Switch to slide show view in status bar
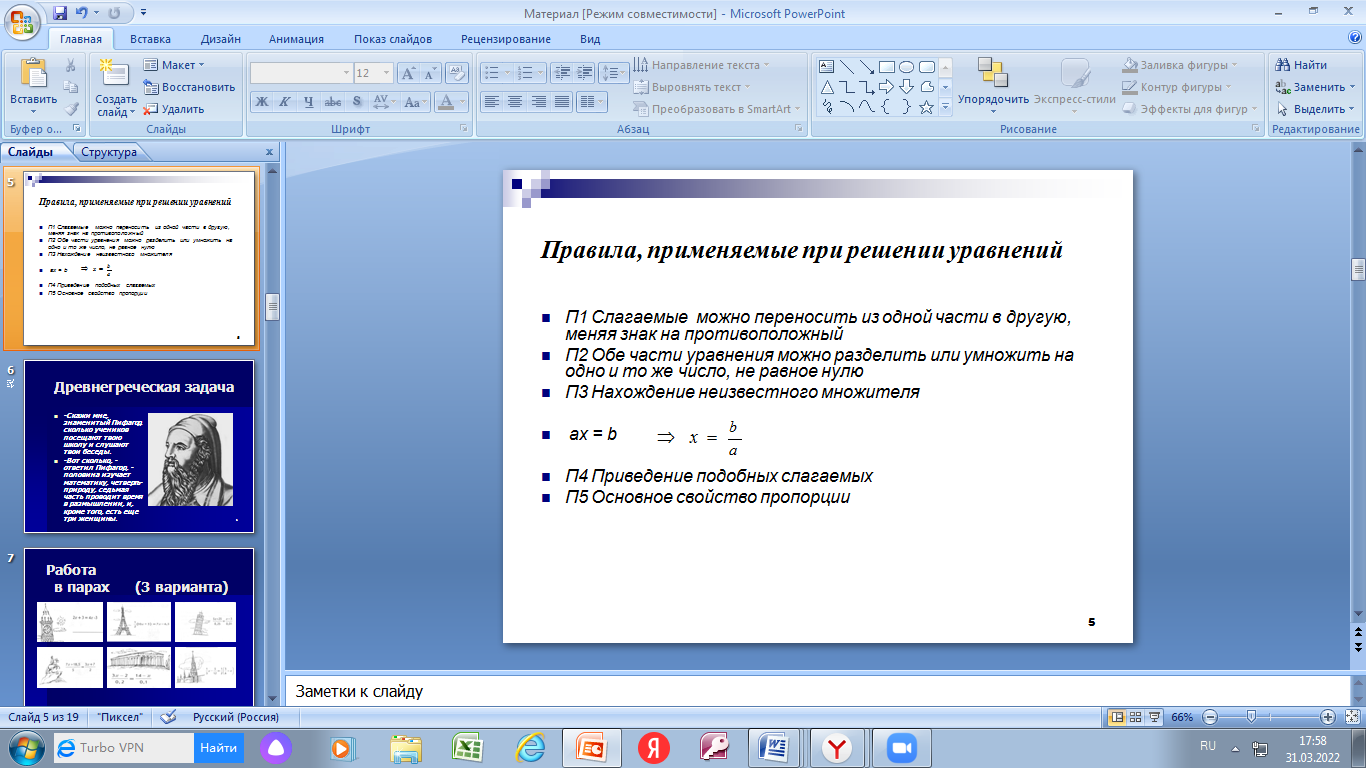The width and height of the screenshot is (1366, 768). coord(1155,717)
